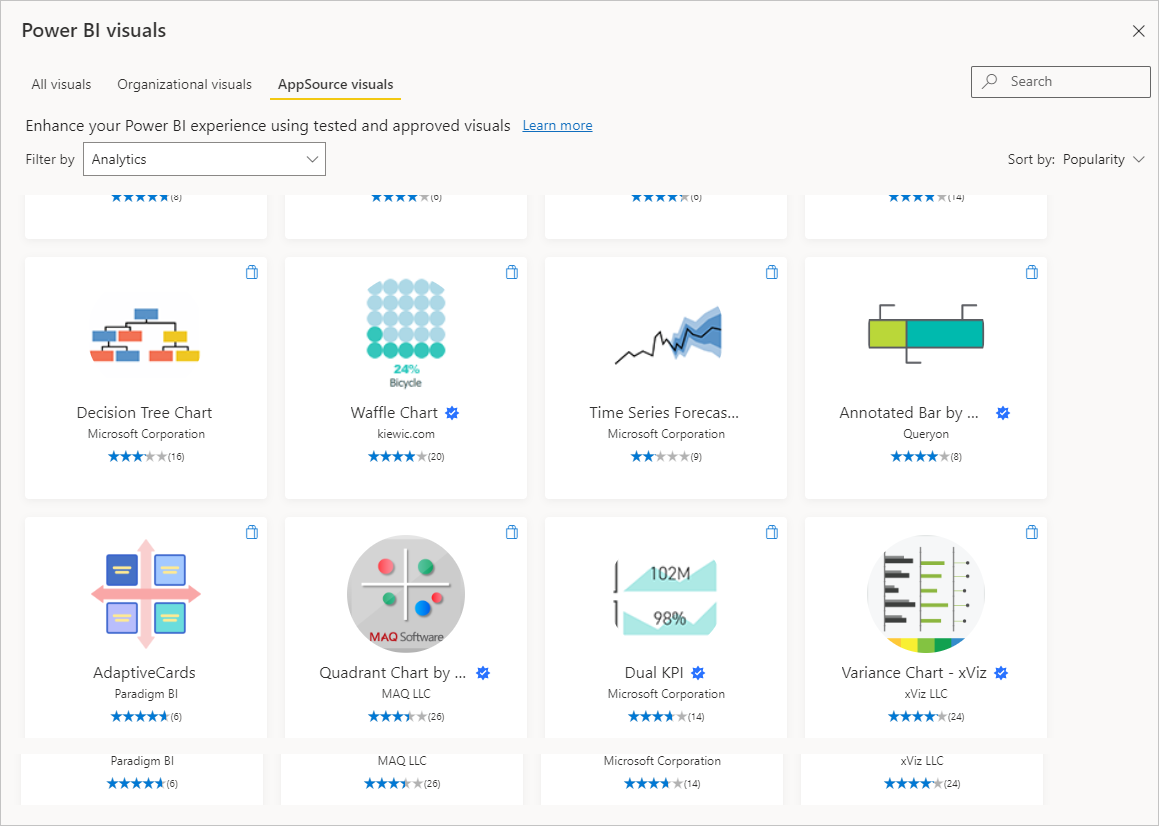Click the add icon on the Decision Tree Chart card

pyautogui.click(x=251, y=271)
